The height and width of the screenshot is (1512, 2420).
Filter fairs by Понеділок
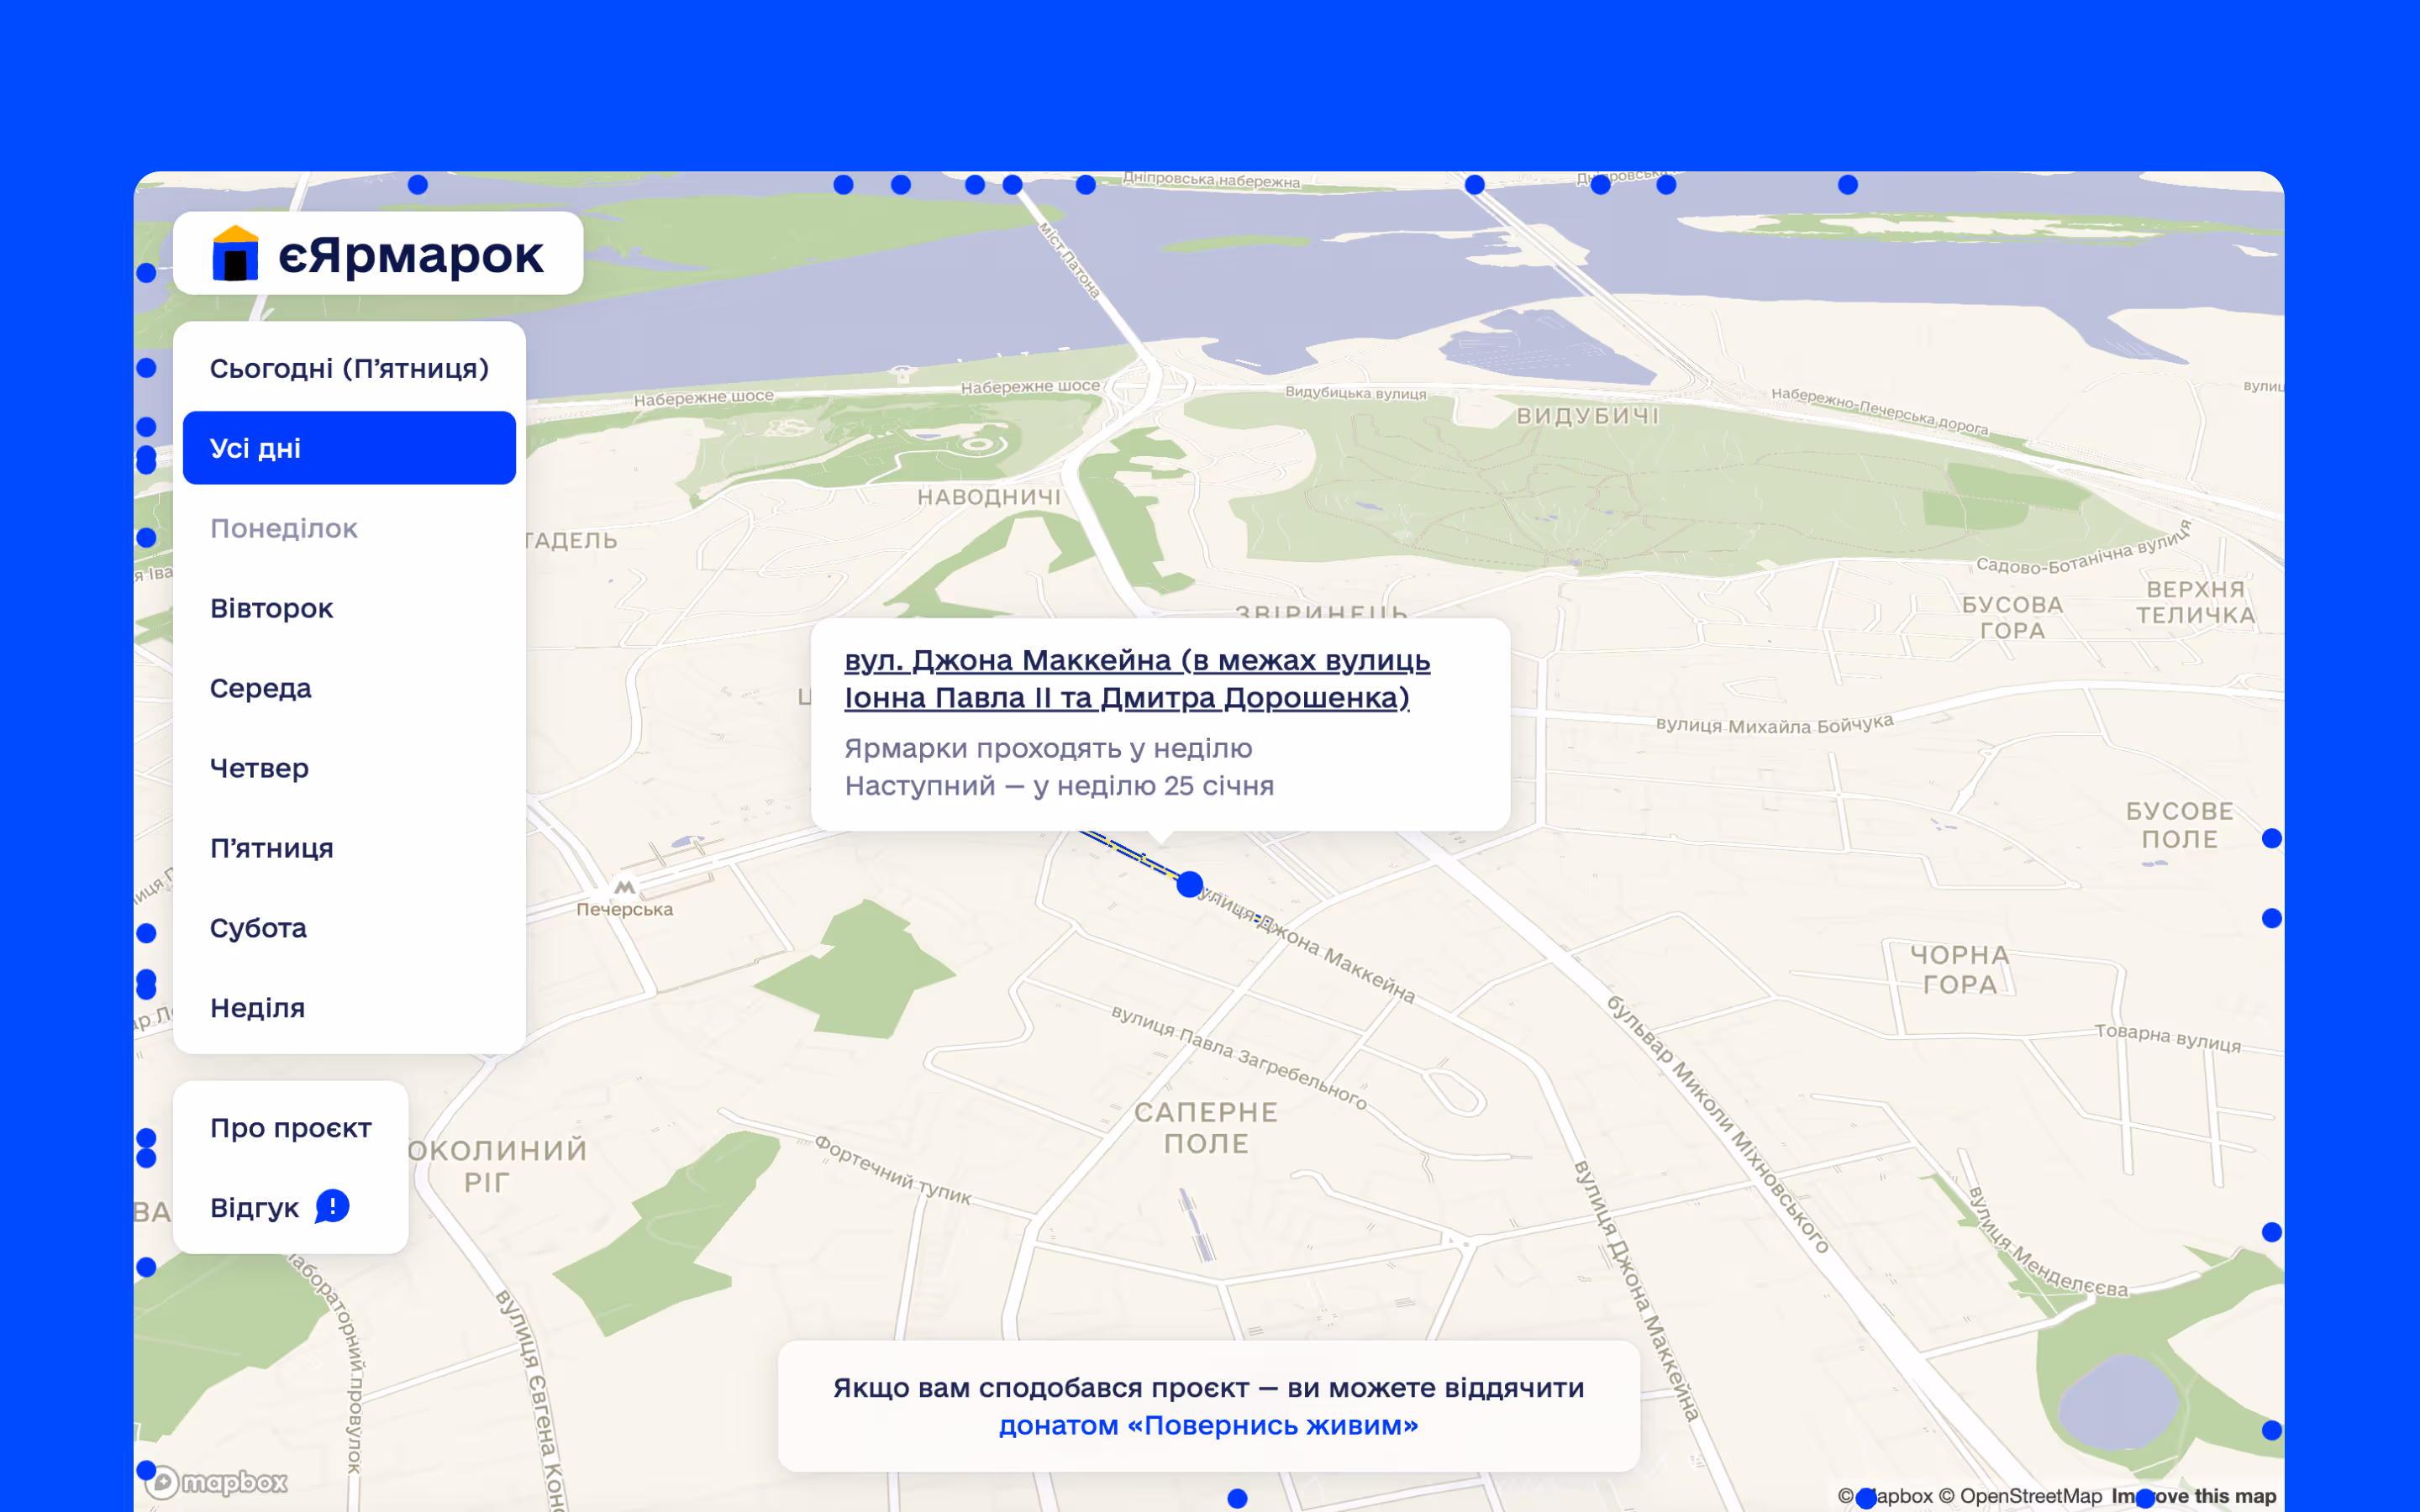tap(284, 528)
